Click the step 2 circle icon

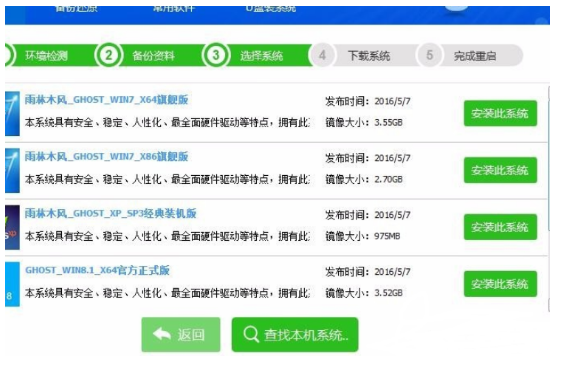coord(108,55)
